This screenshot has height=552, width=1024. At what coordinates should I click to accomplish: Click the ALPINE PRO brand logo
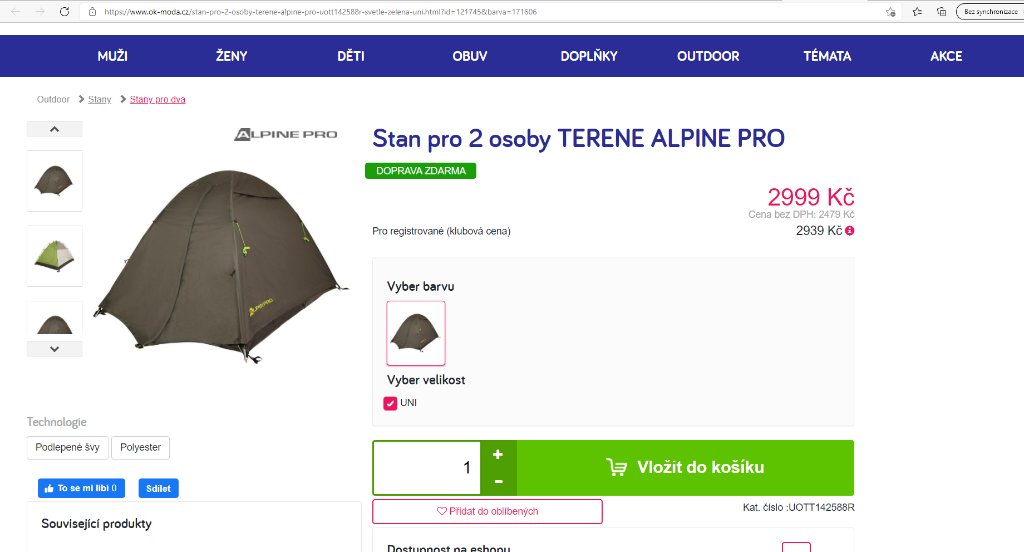pyautogui.click(x=285, y=134)
